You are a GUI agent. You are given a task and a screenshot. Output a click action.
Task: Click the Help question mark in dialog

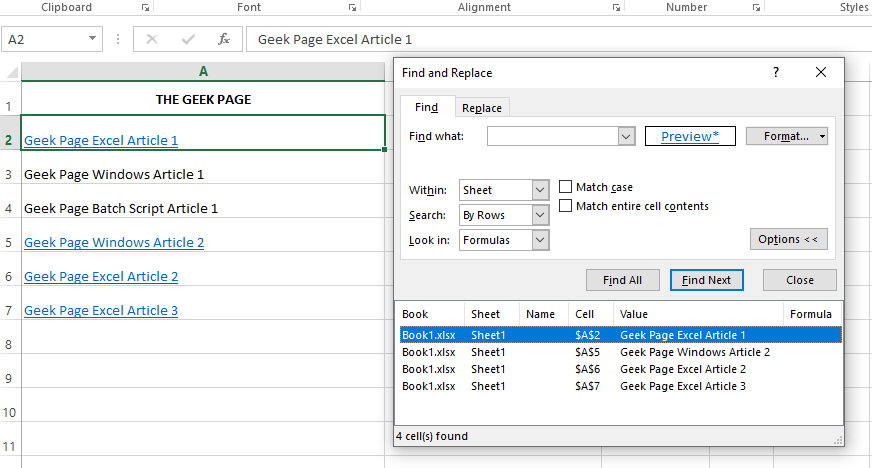click(x=776, y=73)
